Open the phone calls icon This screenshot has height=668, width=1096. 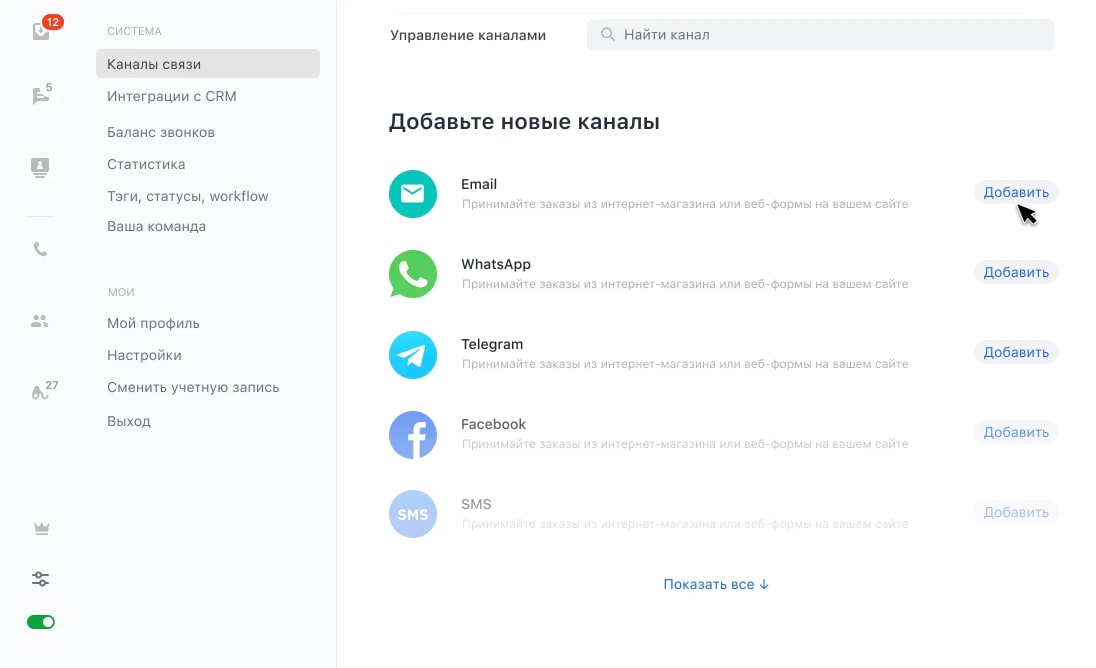(x=41, y=249)
